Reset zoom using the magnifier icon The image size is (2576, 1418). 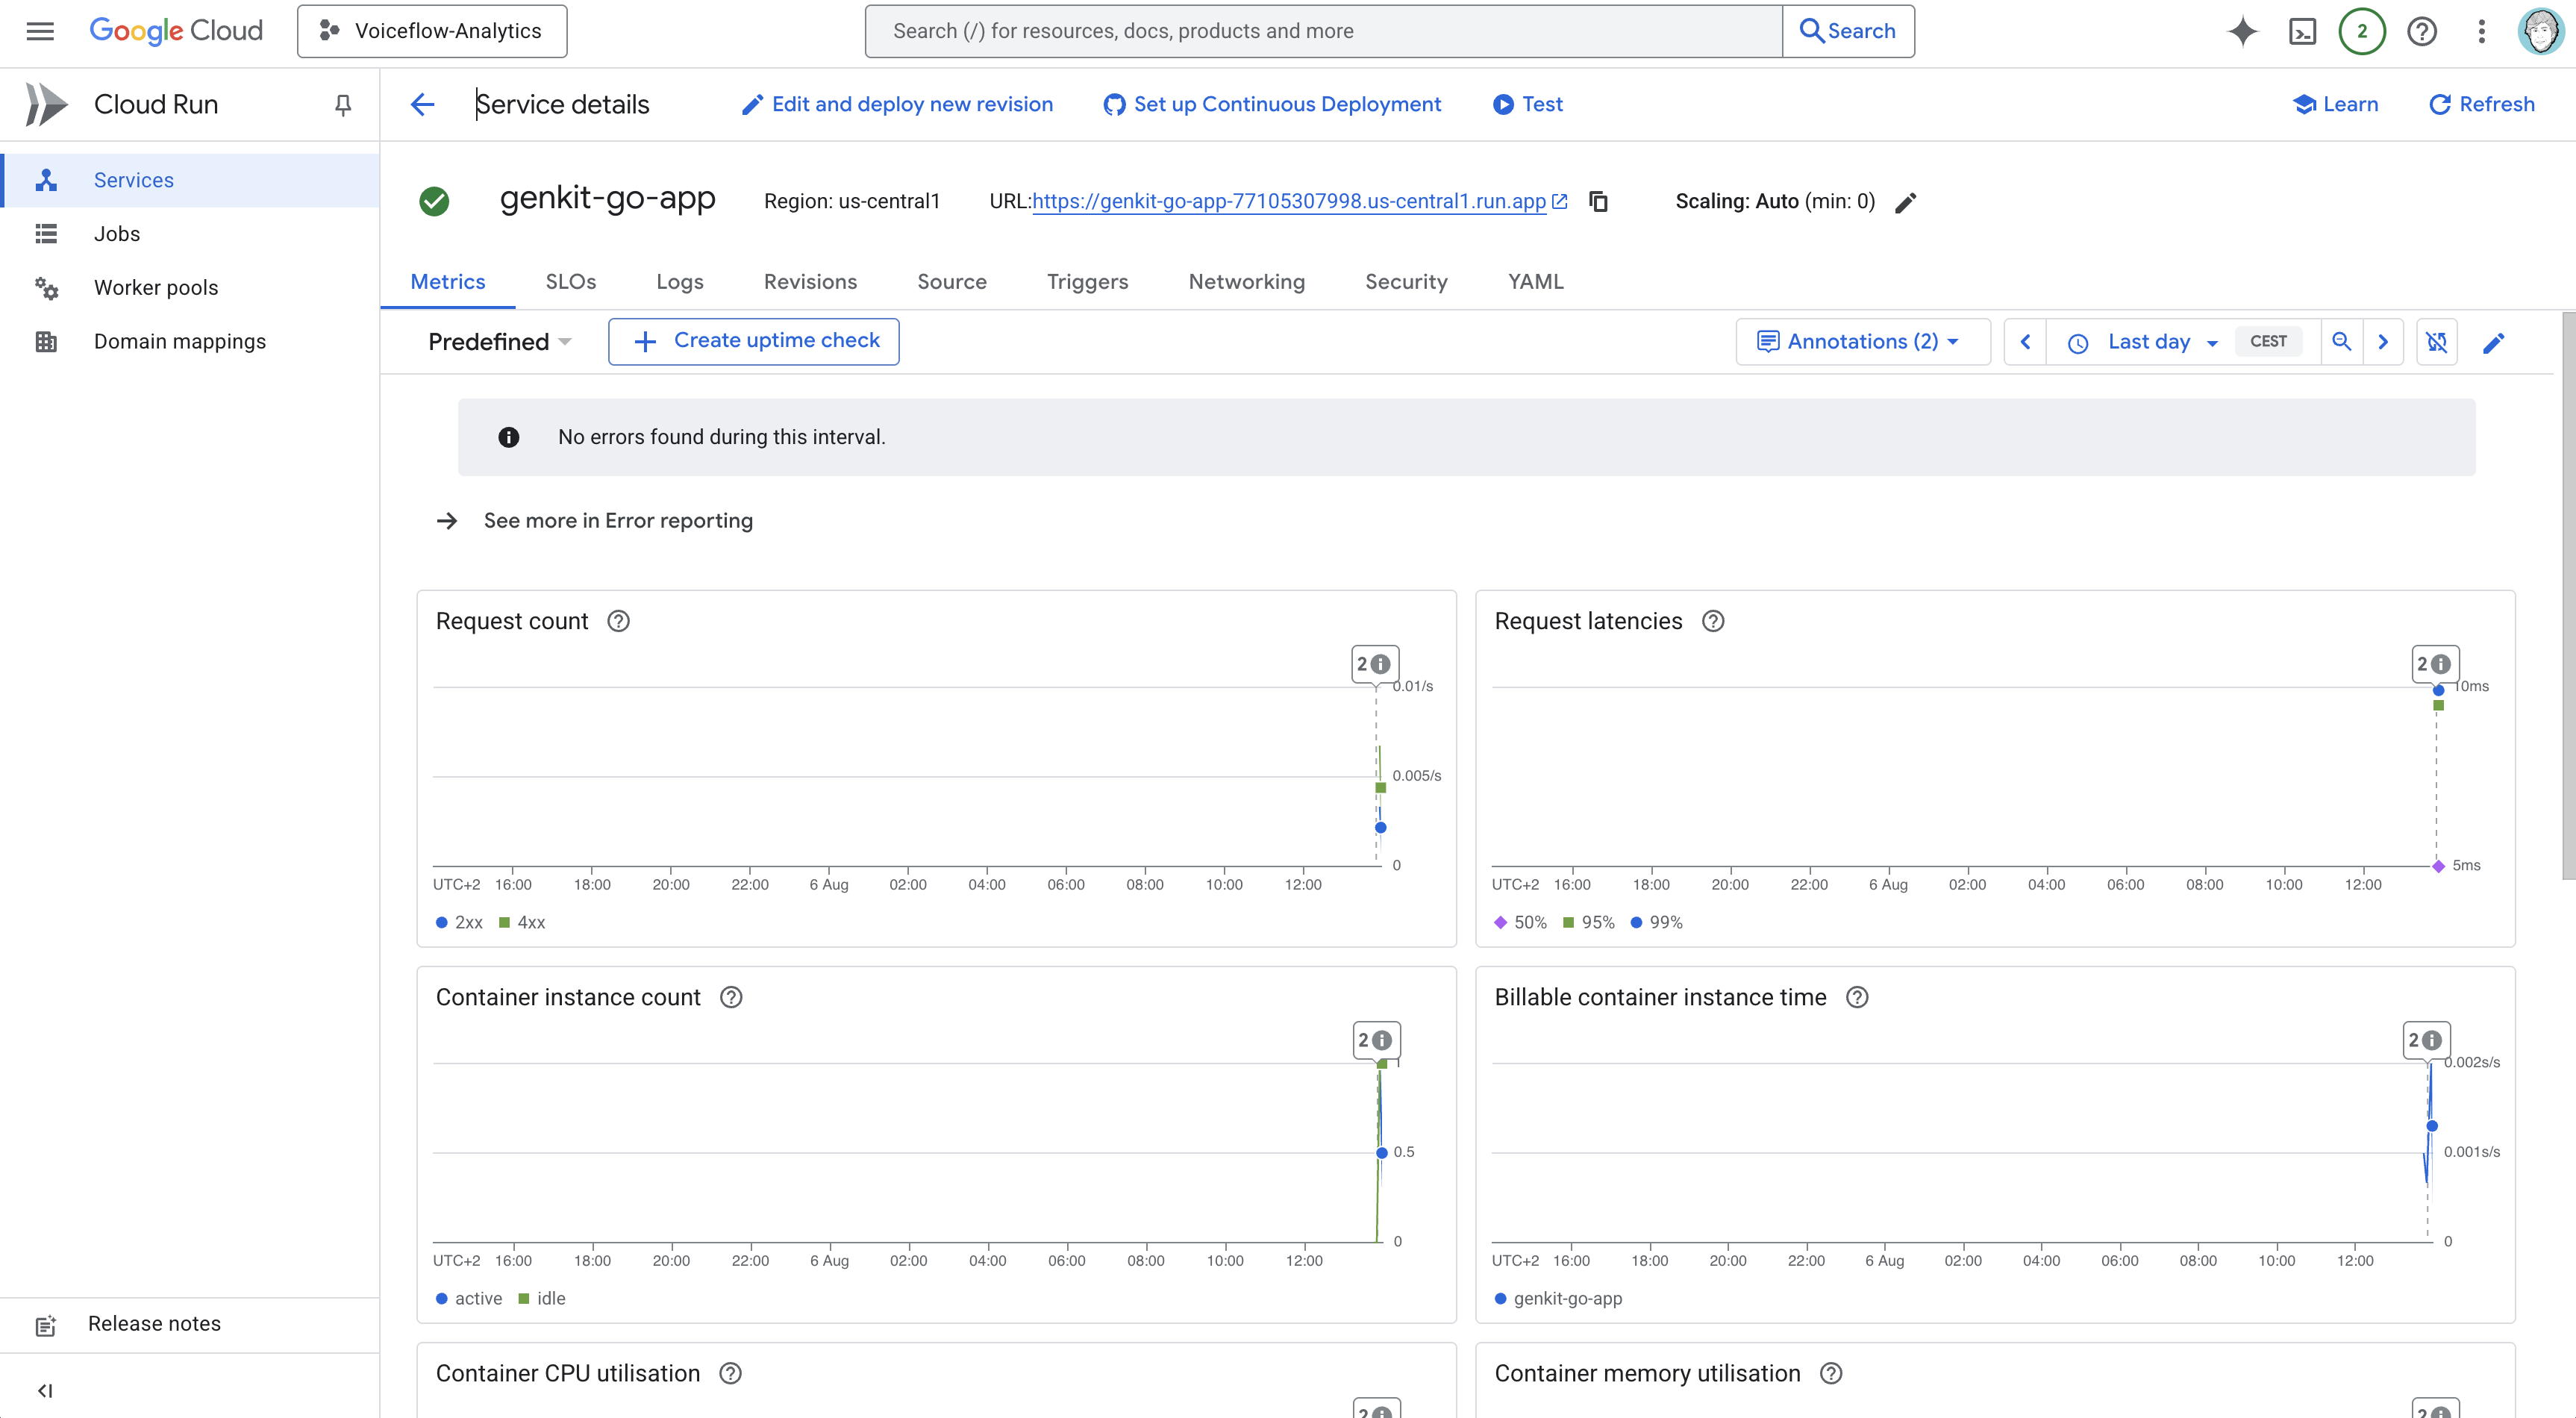[2341, 342]
